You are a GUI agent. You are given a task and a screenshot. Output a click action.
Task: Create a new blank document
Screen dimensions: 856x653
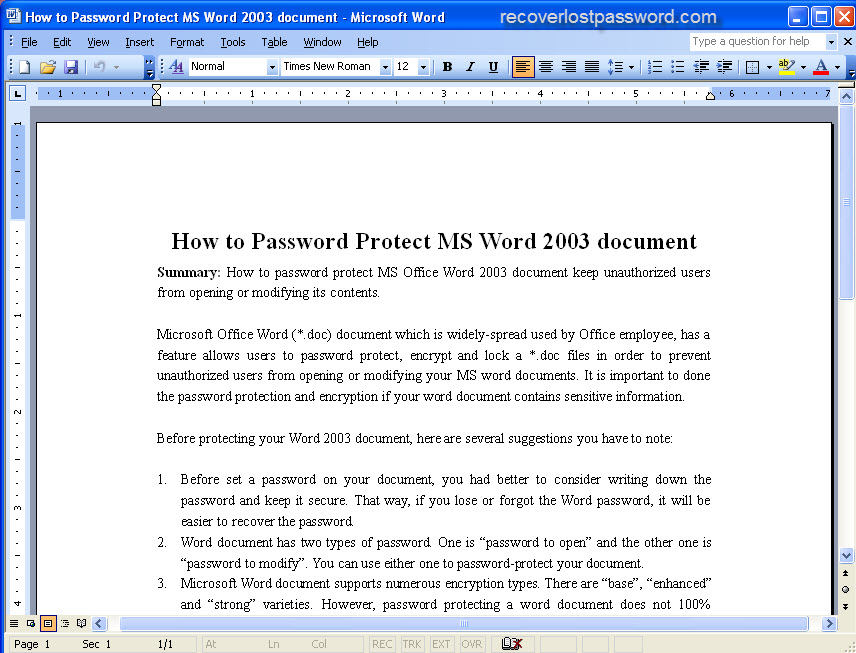[x=25, y=67]
